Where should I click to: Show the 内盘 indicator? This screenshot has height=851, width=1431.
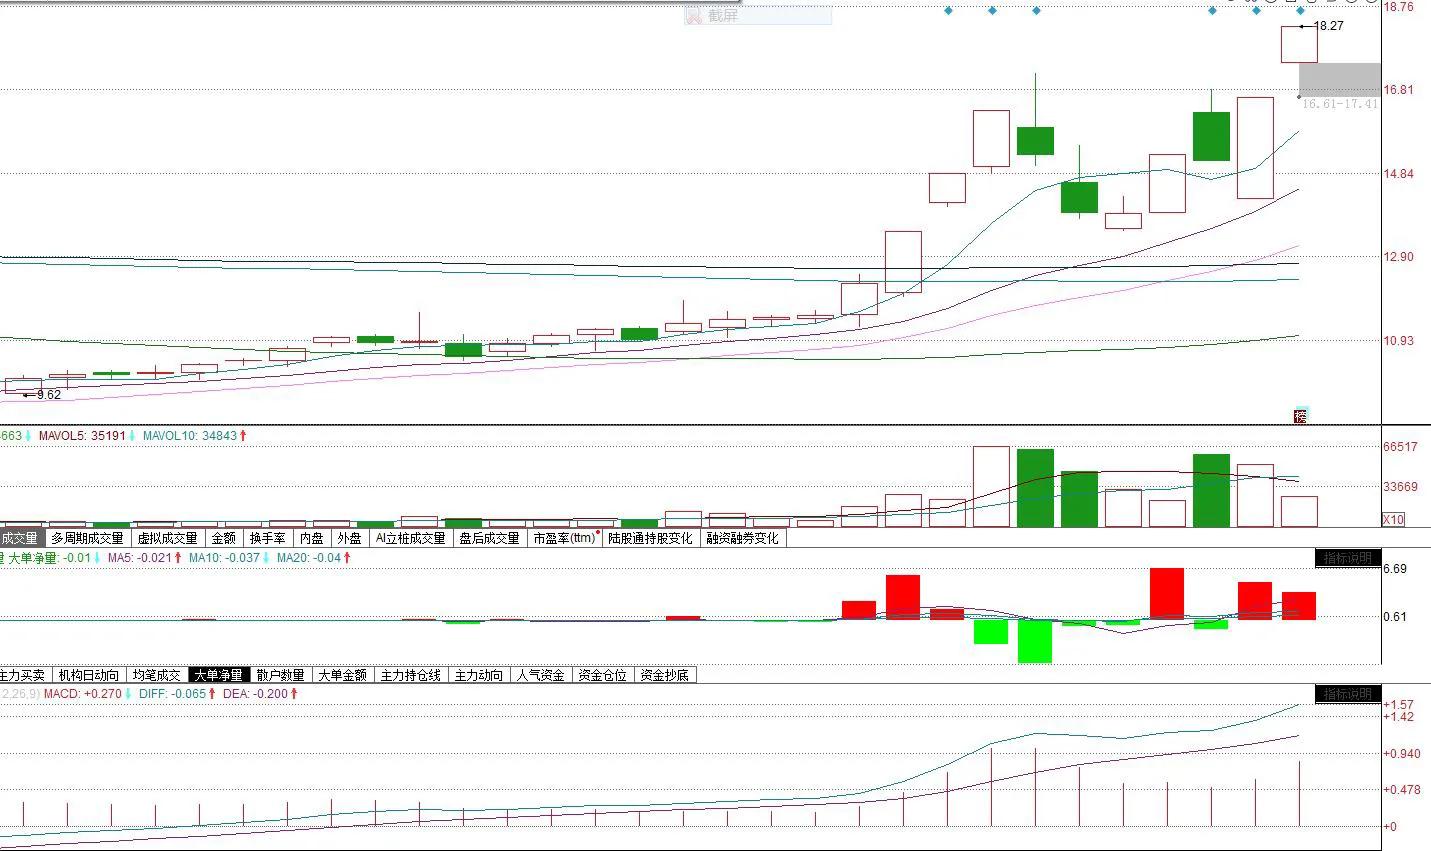coord(312,538)
